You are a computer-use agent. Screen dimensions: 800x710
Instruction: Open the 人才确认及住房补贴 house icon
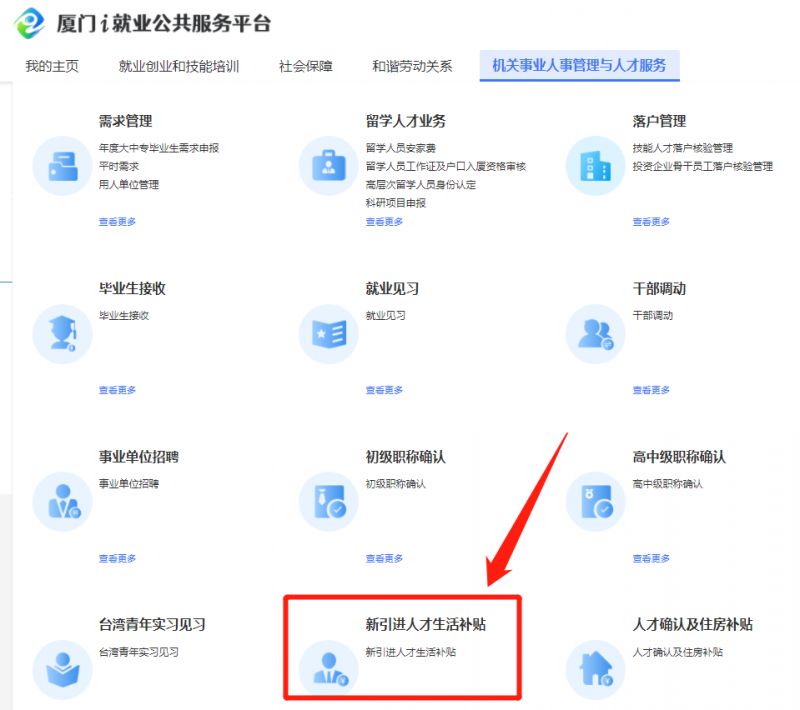tap(595, 670)
